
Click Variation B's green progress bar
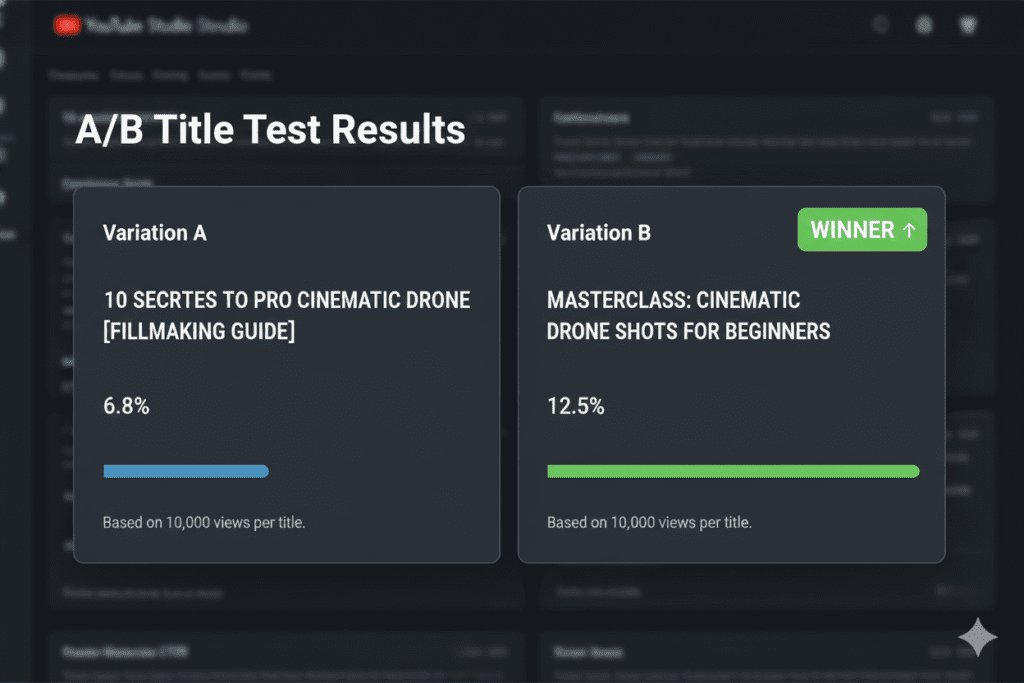point(732,471)
